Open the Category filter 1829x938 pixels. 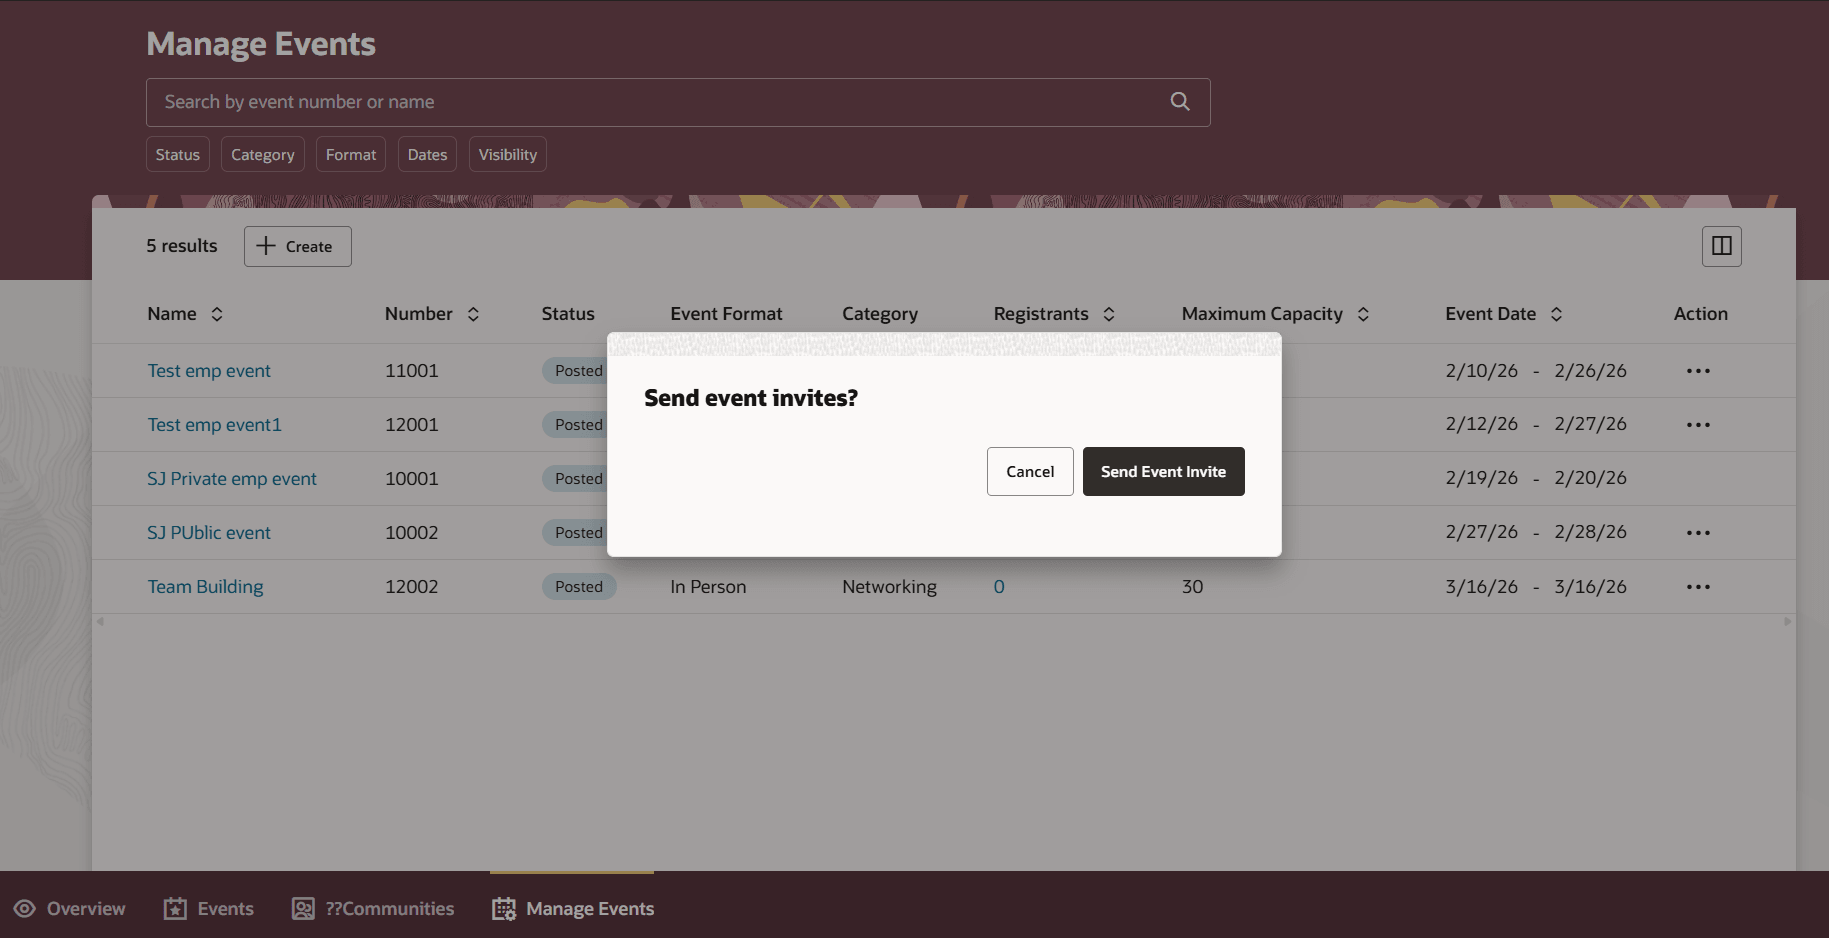coord(262,153)
